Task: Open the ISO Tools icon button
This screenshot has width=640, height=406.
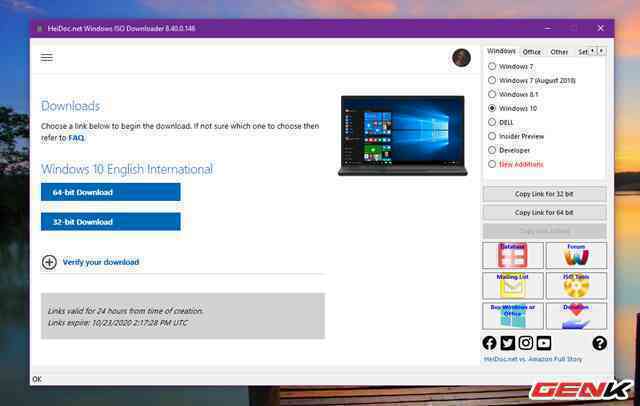Action: (576, 286)
